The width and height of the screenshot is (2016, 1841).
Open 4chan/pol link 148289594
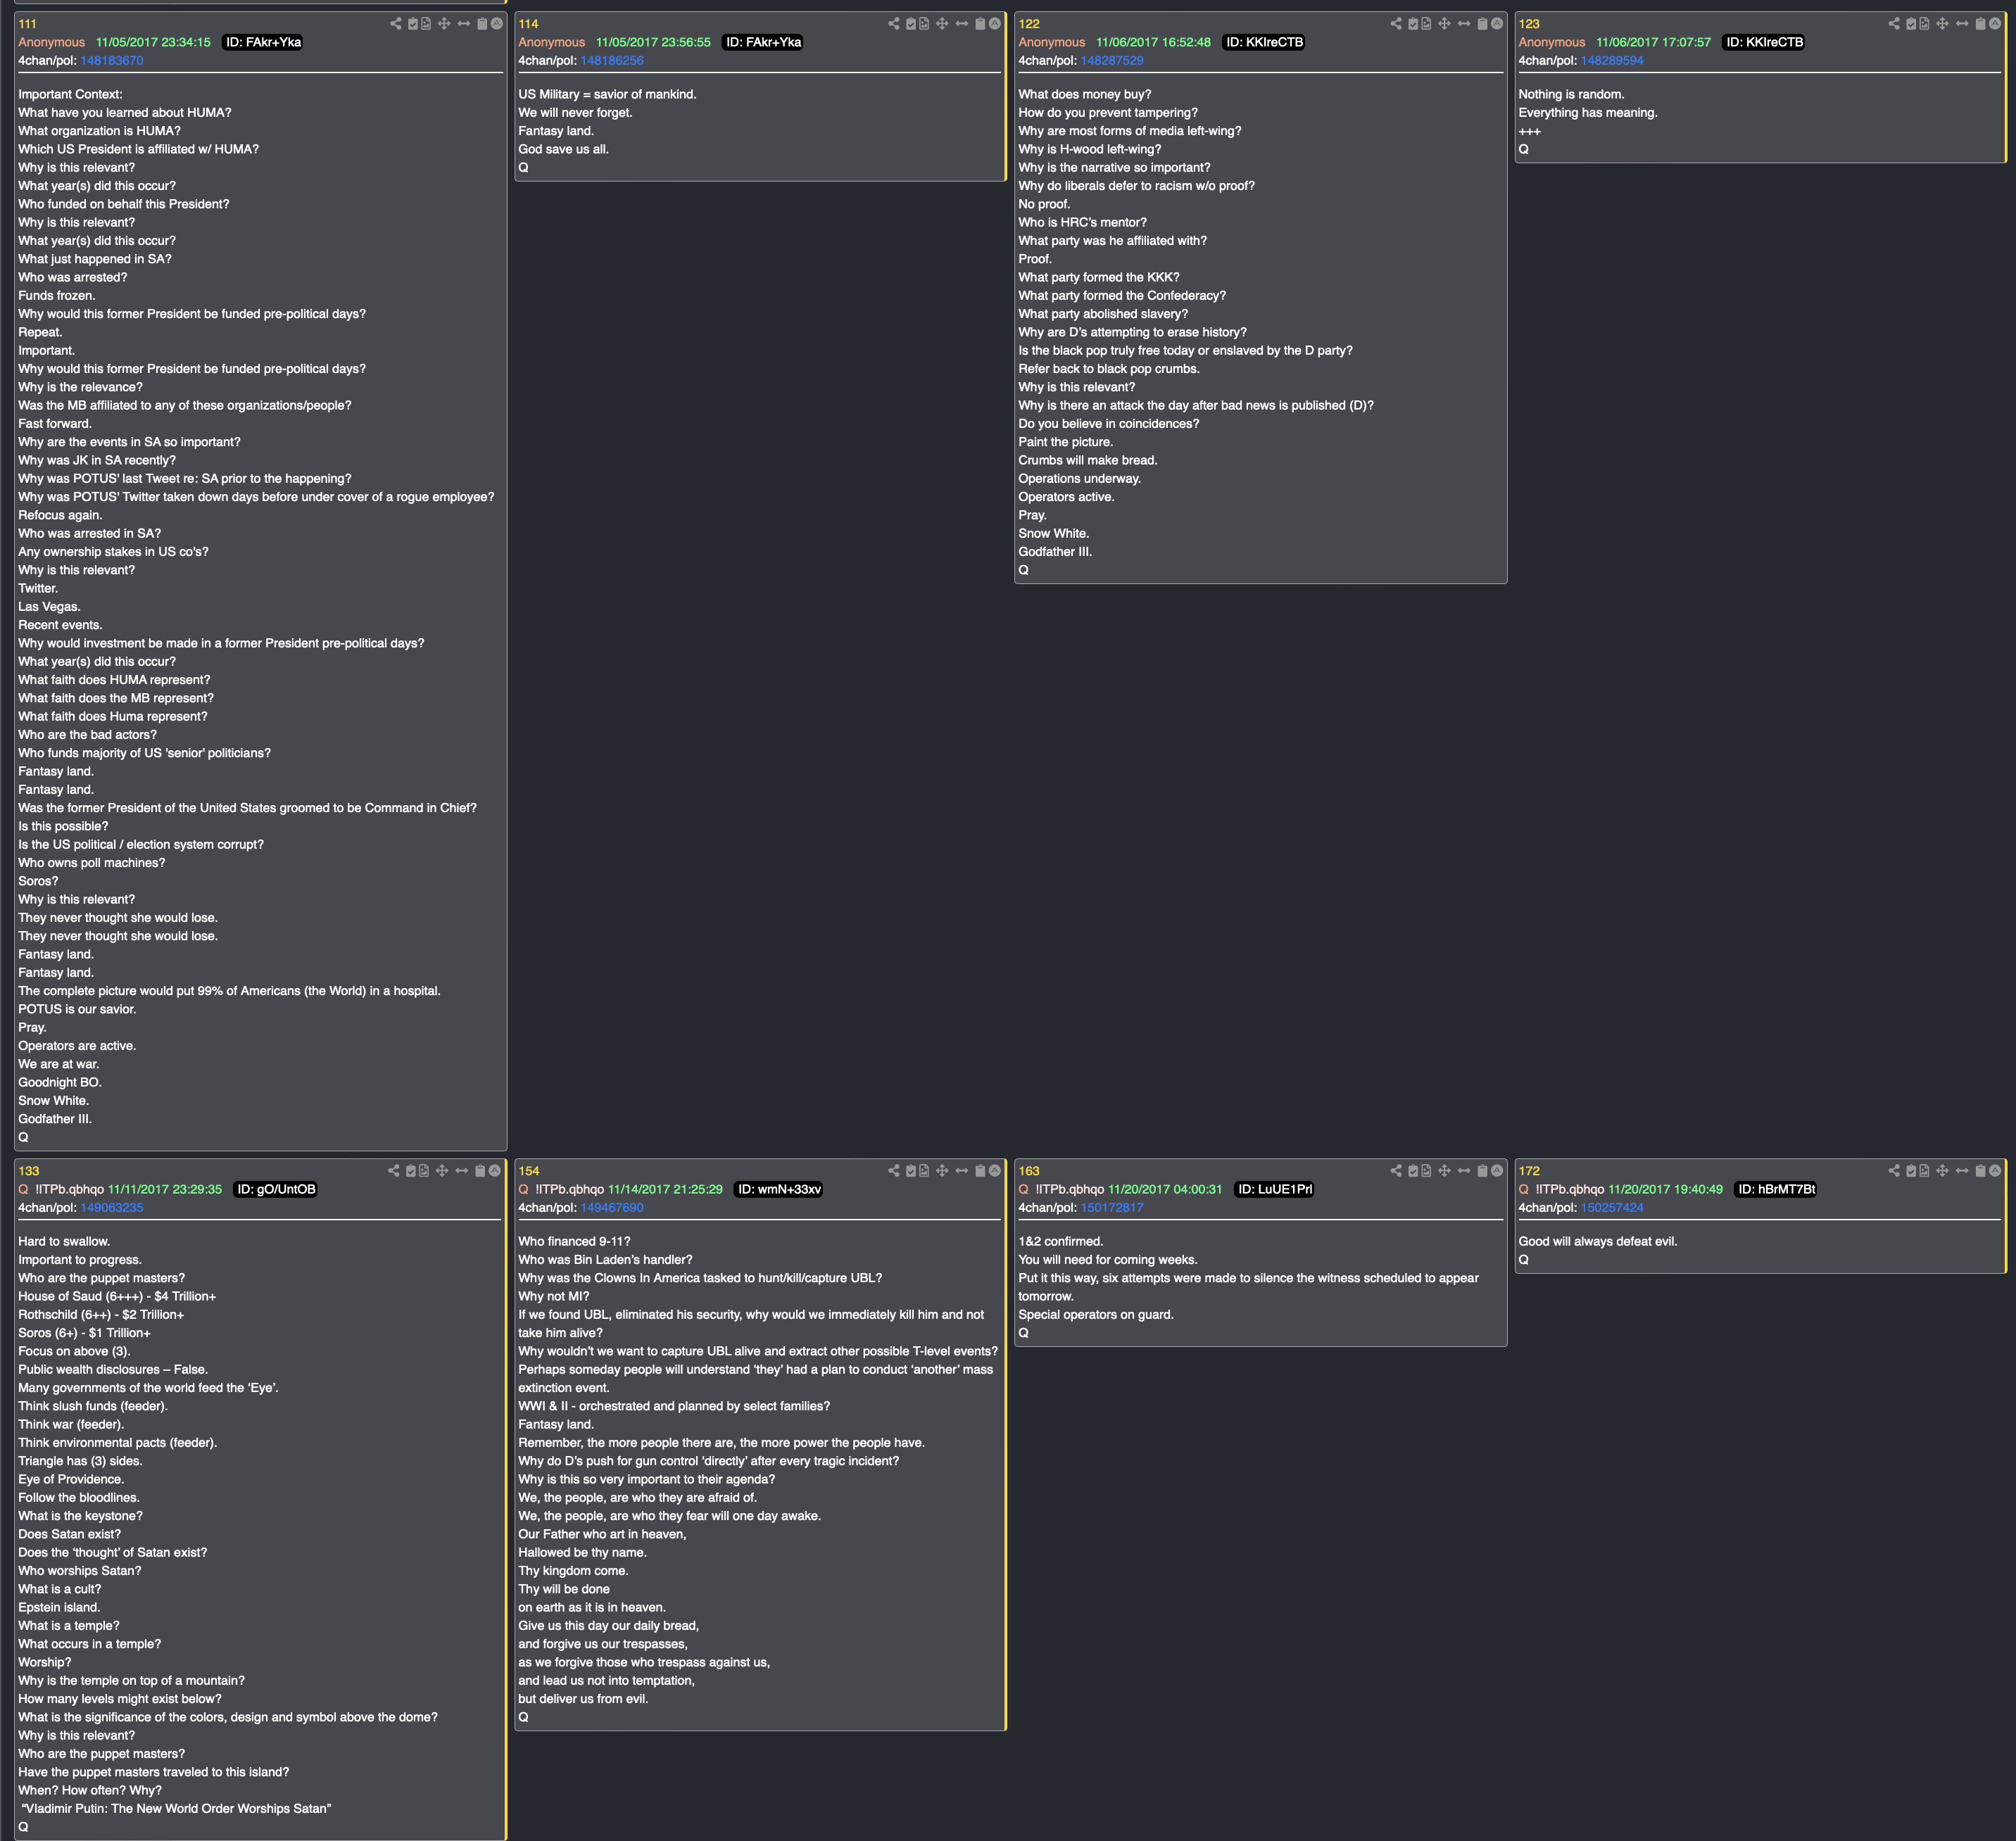click(1612, 60)
